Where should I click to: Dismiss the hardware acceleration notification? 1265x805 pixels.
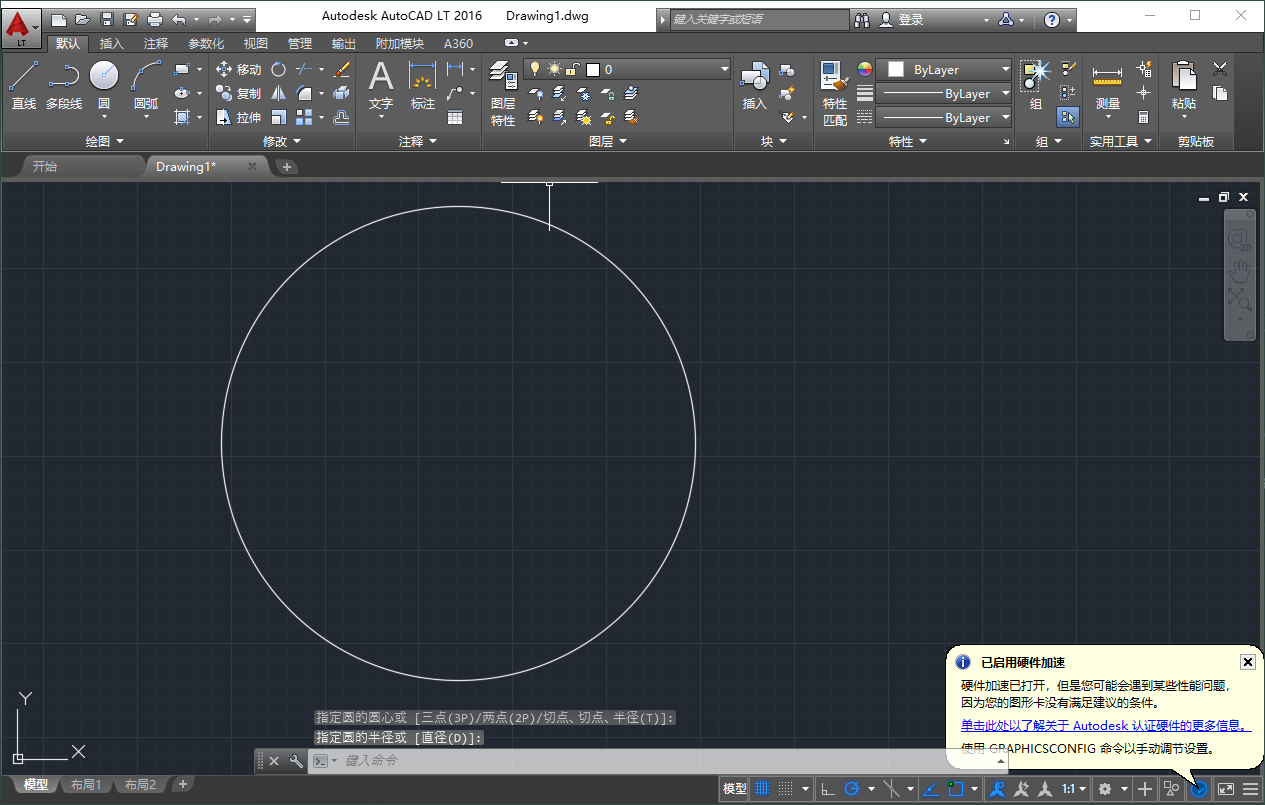pos(1247,662)
